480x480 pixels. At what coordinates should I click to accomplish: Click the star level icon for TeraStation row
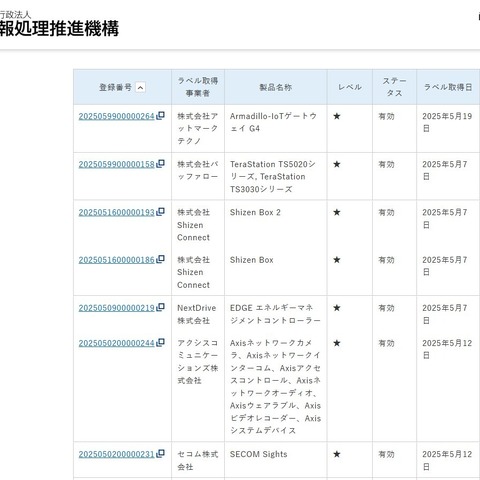pyautogui.click(x=337, y=164)
